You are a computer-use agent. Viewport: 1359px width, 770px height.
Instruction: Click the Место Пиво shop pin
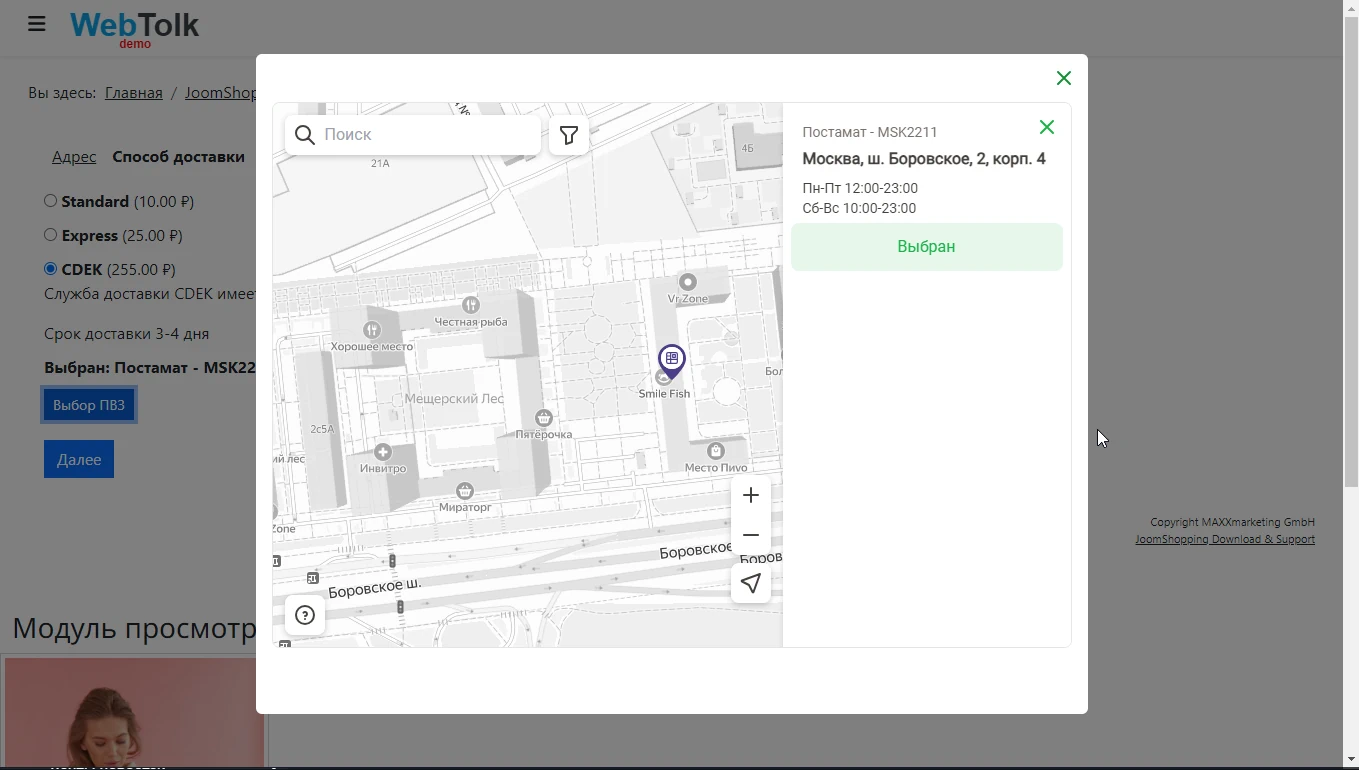pos(716,451)
